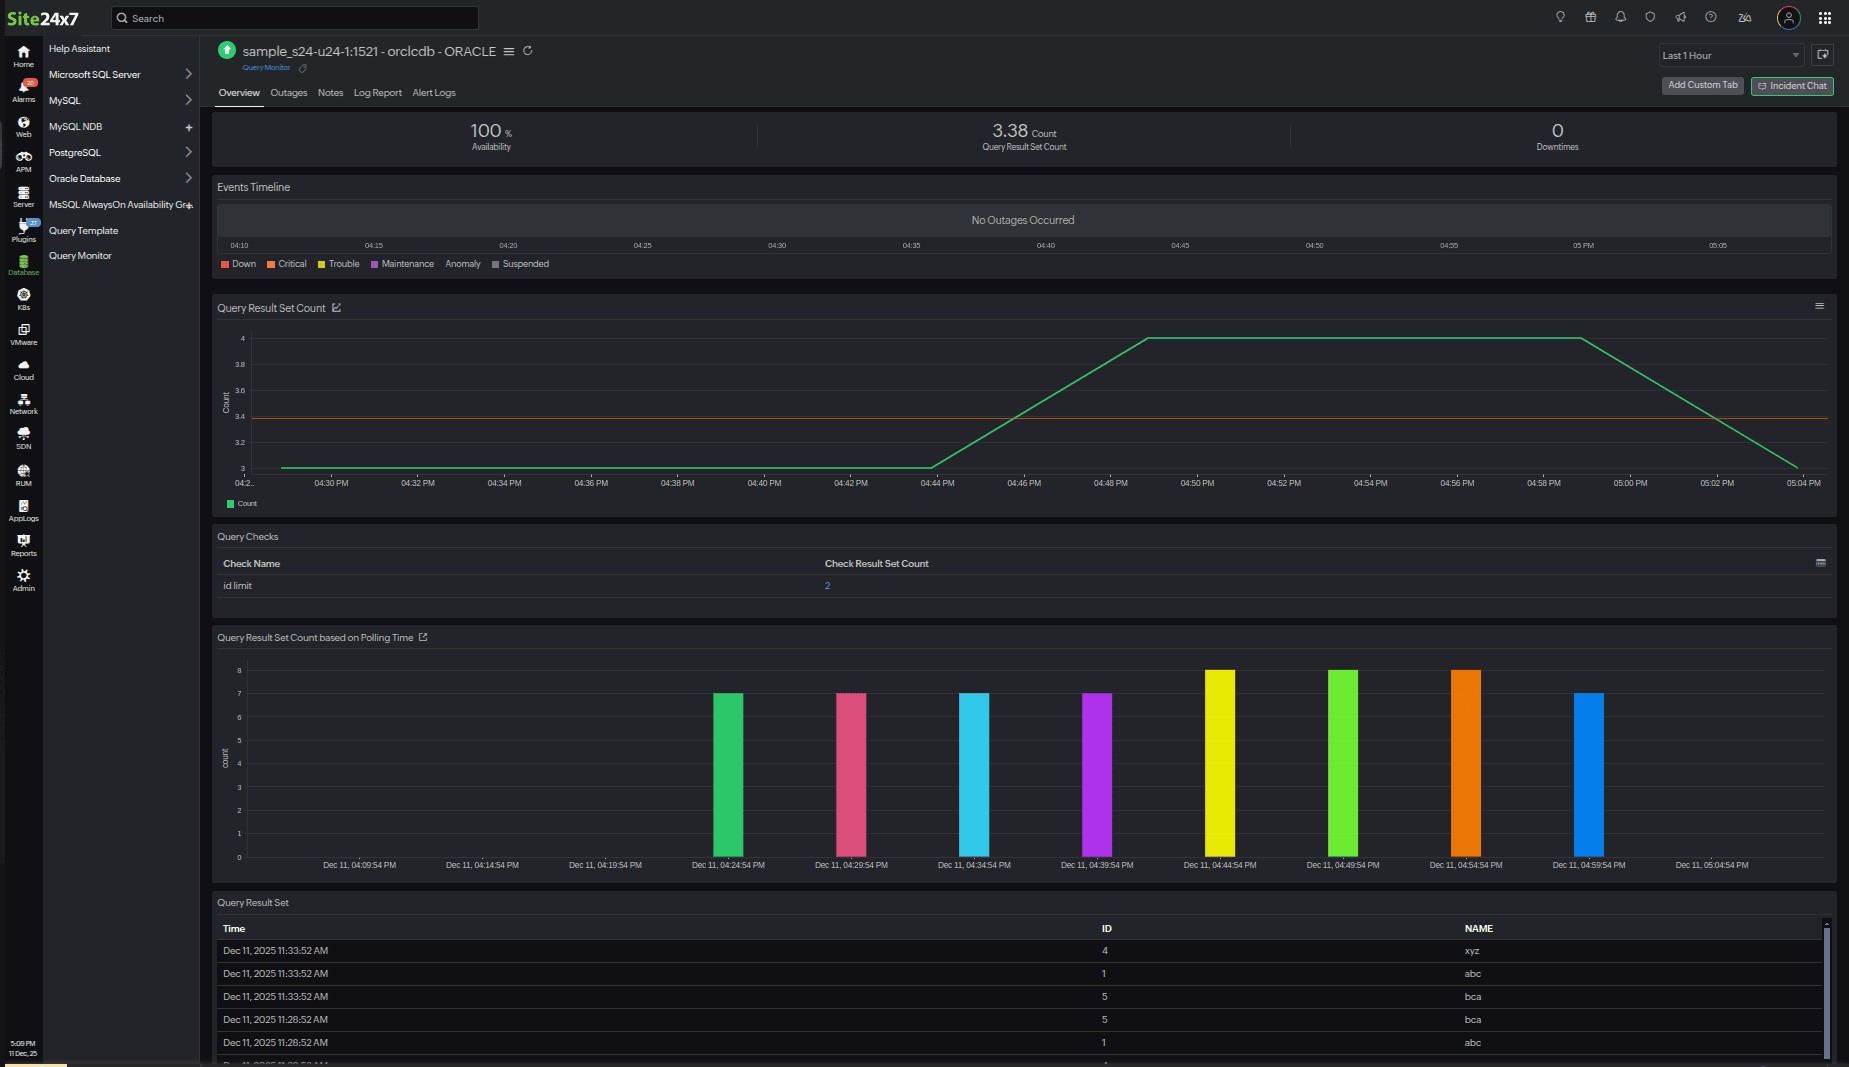Click the yellow bar at 04:44:54 PM
Viewport: 1849px width, 1067px height.
pyautogui.click(x=1220, y=763)
